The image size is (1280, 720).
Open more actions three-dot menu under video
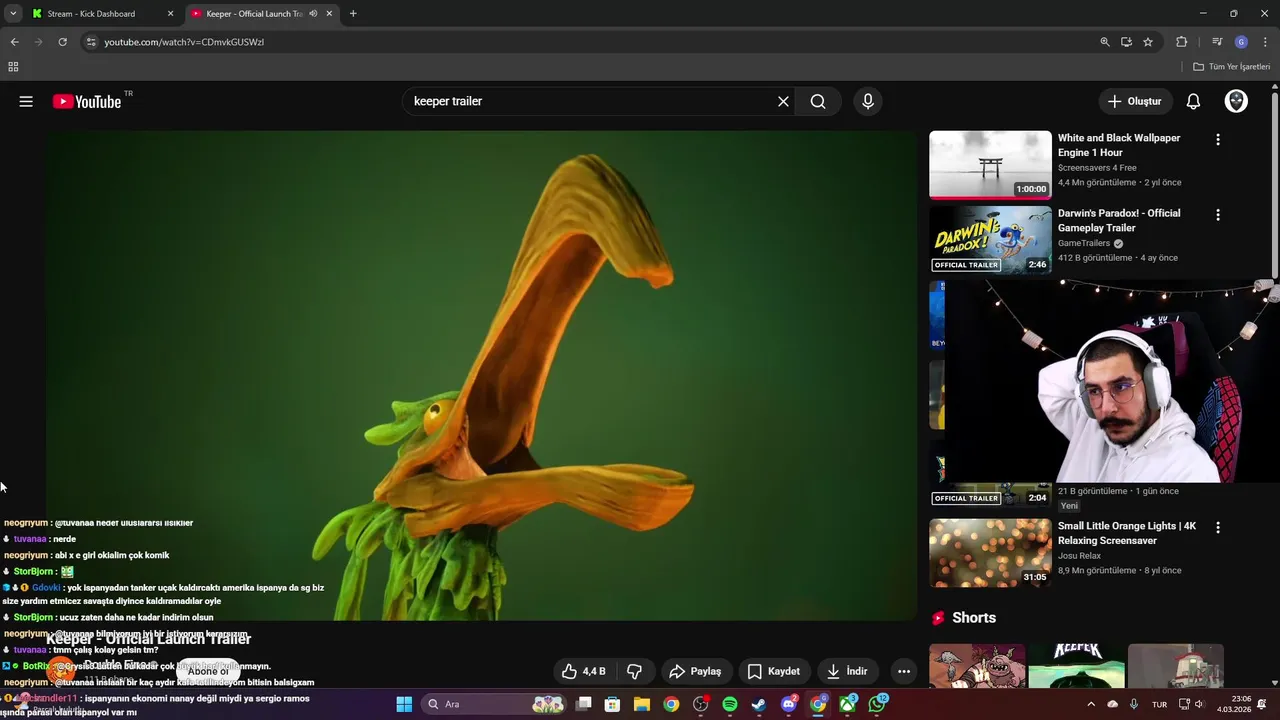pyautogui.click(x=904, y=671)
